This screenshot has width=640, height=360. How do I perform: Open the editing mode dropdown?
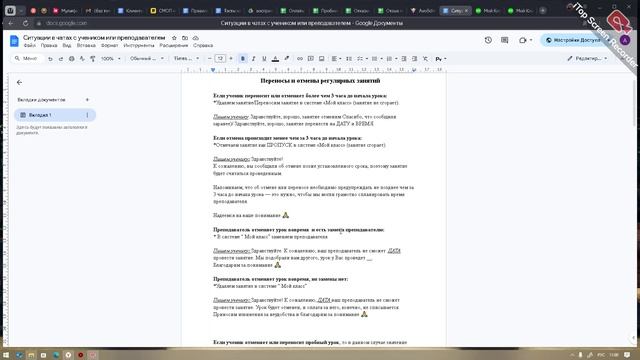tap(587, 59)
